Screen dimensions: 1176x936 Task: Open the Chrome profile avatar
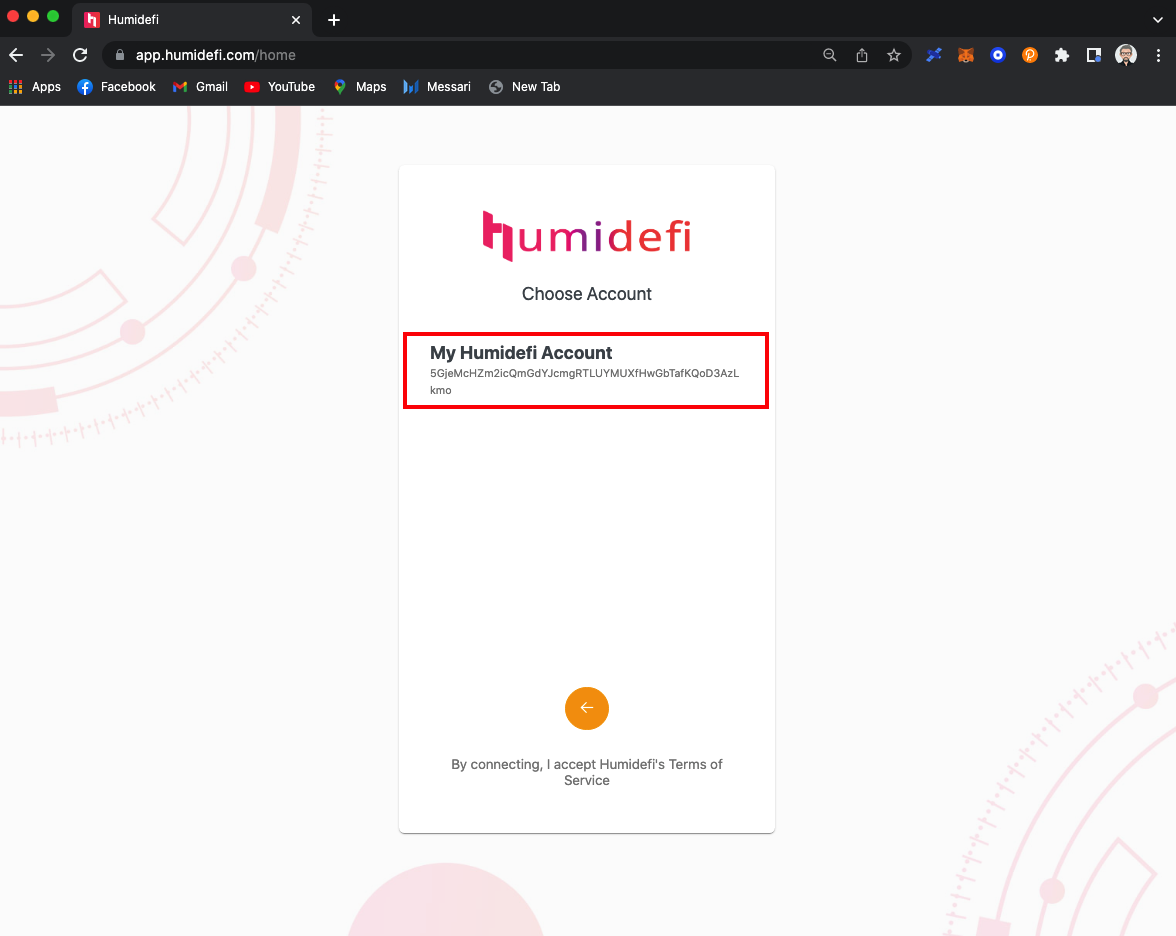tap(1126, 56)
